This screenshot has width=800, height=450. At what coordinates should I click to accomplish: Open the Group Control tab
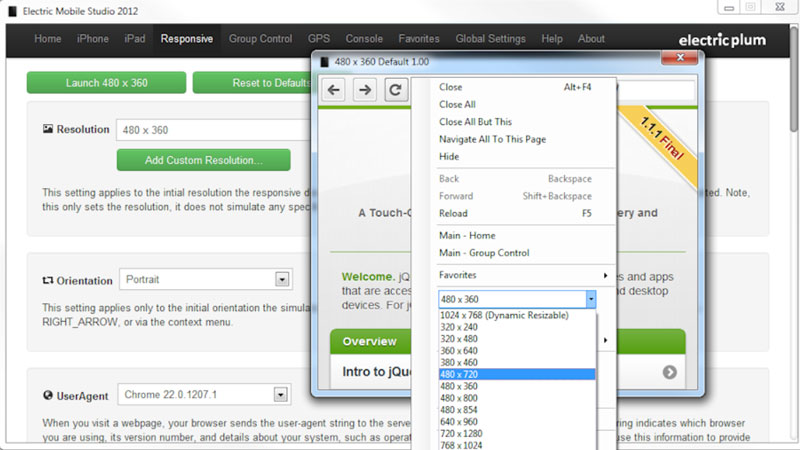tap(260, 39)
